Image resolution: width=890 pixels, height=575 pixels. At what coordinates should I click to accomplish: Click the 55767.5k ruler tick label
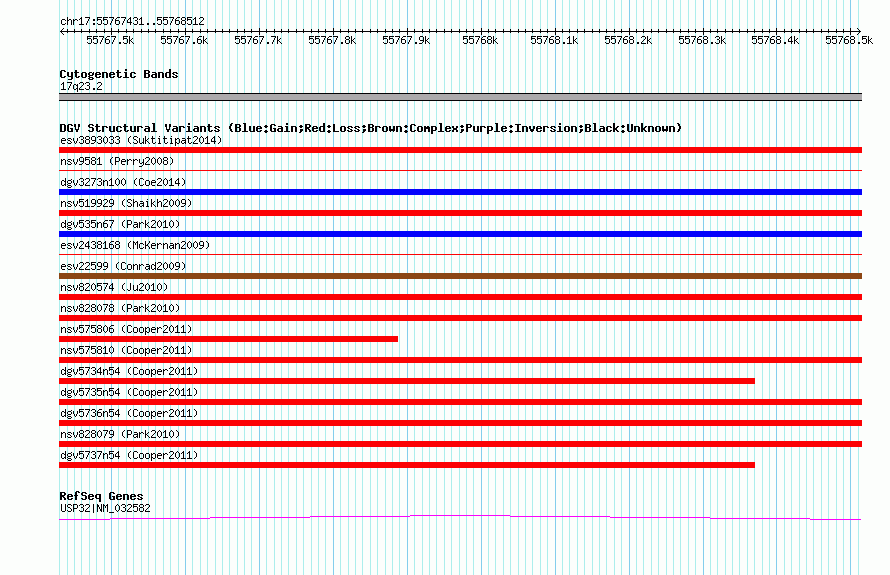point(110,40)
